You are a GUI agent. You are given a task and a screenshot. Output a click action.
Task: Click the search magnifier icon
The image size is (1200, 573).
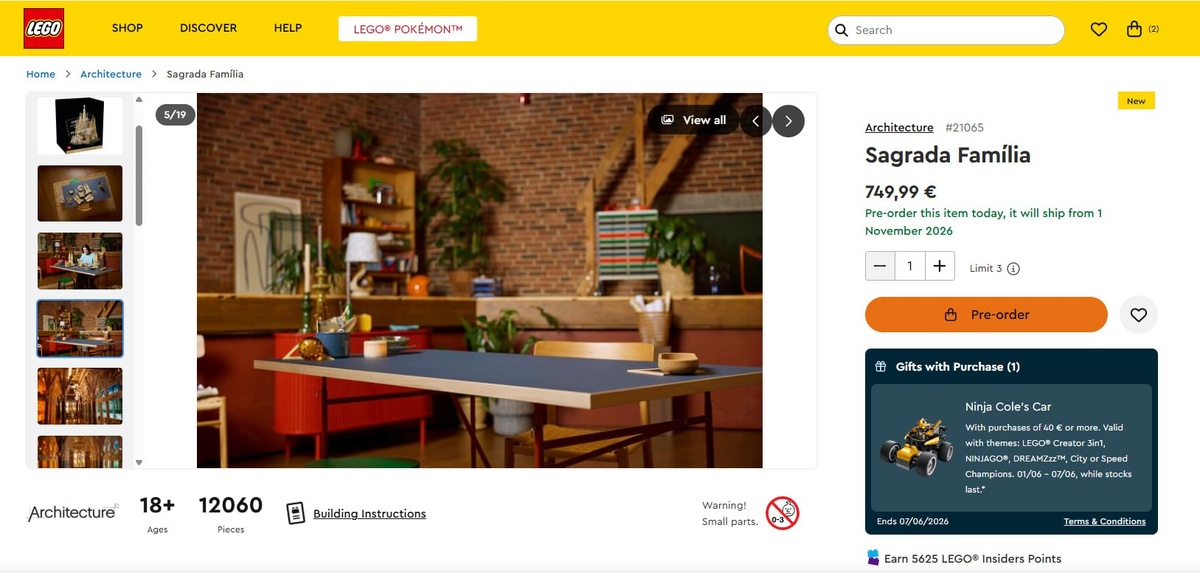(x=841, y=30)
